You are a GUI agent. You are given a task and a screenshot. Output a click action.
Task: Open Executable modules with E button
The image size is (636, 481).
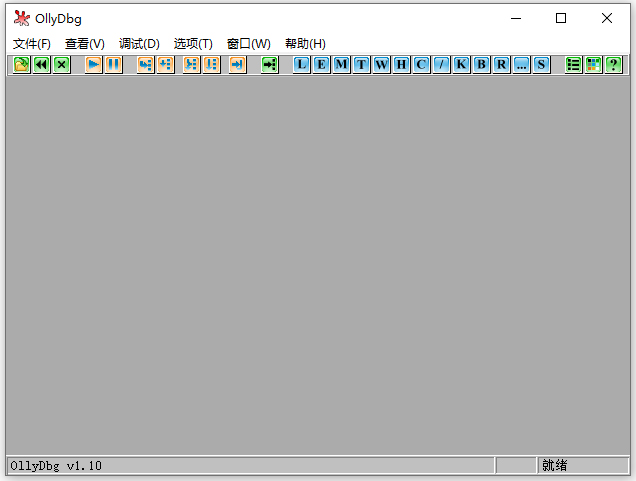(x=321, y=65)
